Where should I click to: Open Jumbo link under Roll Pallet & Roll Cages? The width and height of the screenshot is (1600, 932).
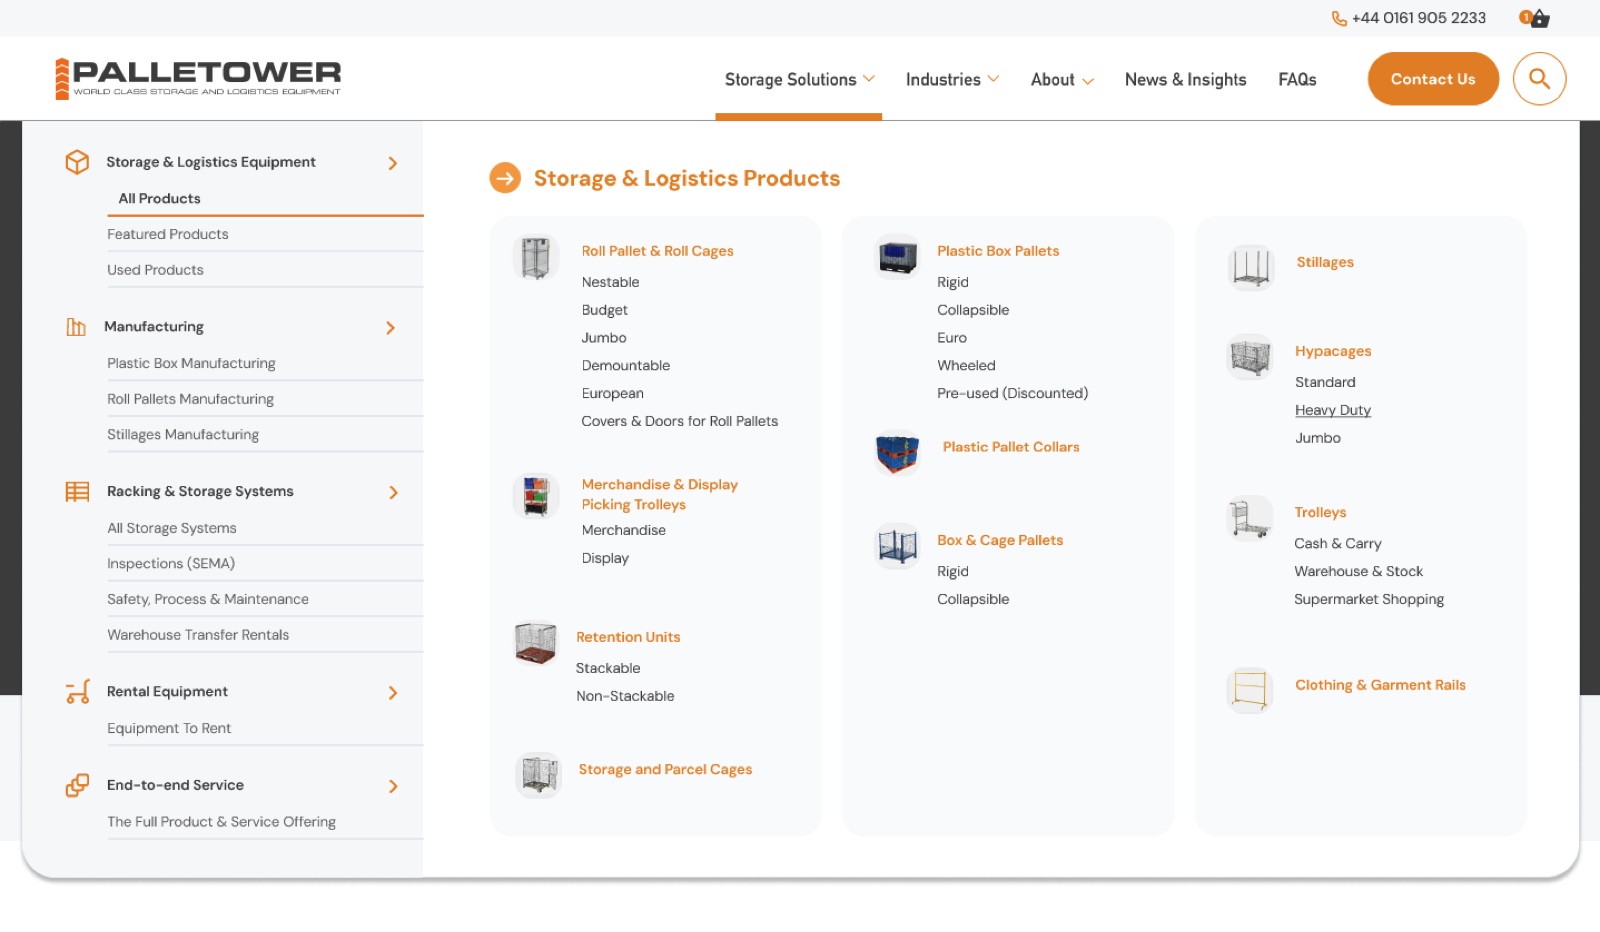[x=604, y=338]
